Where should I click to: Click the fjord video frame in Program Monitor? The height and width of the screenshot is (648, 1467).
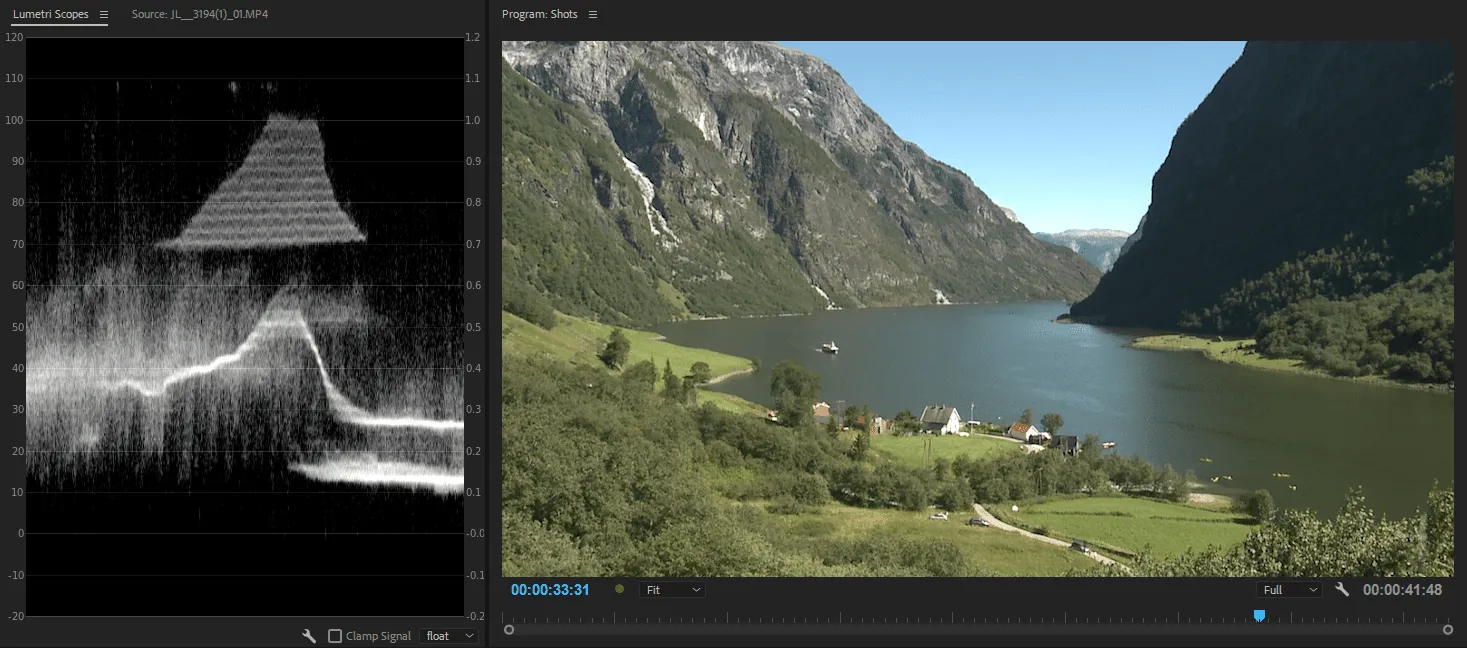(x=977, y=308)
